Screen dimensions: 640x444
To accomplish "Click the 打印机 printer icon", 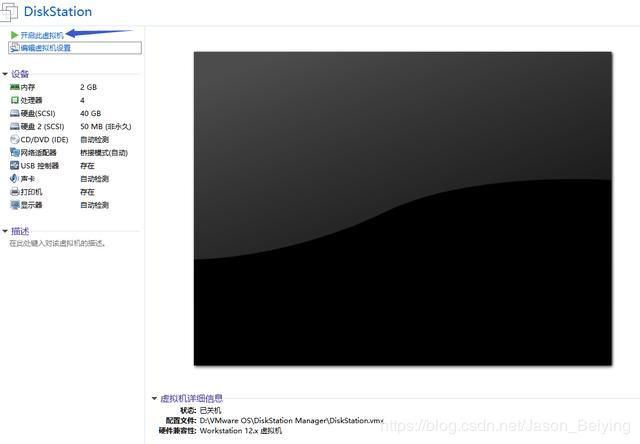I will 14,192.
